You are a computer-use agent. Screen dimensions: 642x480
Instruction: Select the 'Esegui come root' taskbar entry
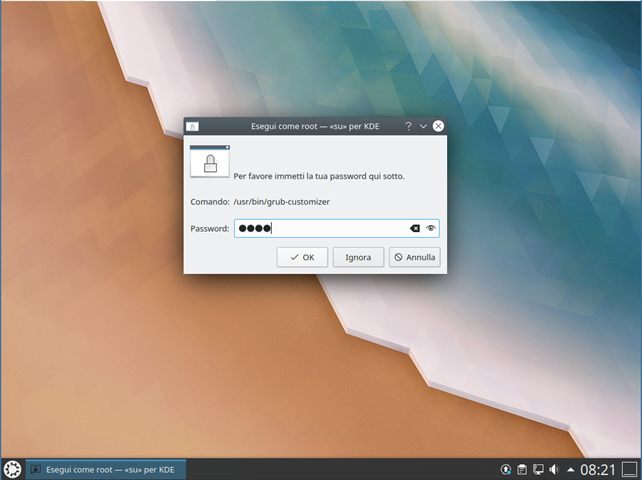(106, 469)
